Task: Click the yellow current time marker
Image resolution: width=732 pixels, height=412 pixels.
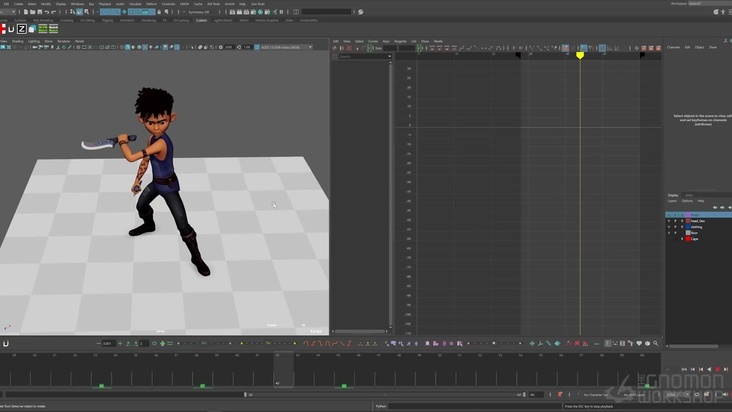Action: pos(579,55)
